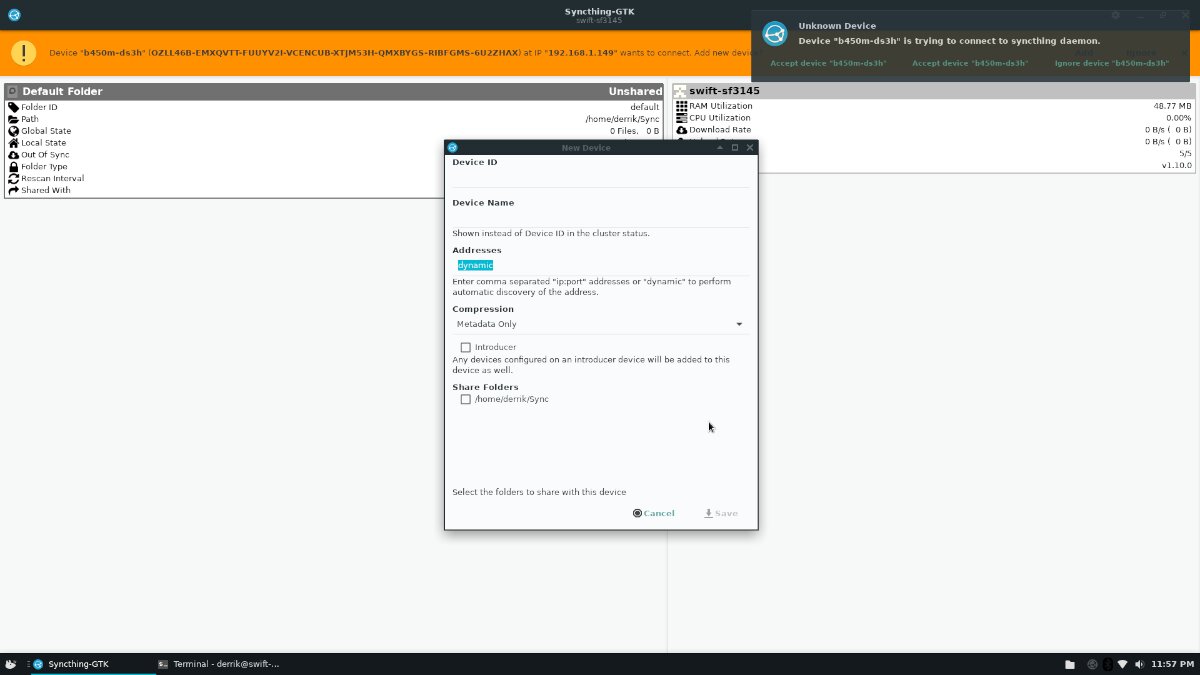The width and height of the screenshot is (1200, 675).
Task: Click the Default Folder header icon
Action: (13, 91)
